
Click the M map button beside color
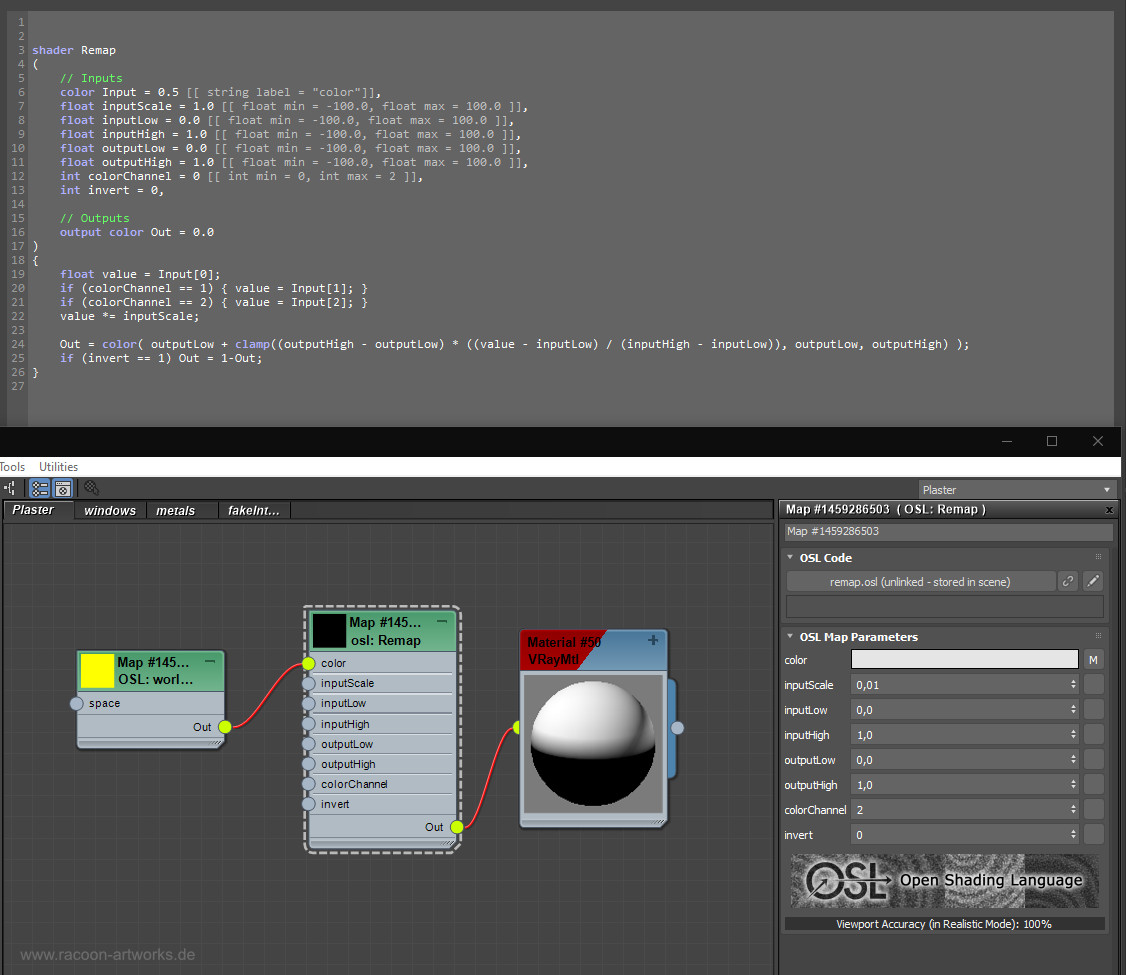pyautogui.click(x=1094, y=659)
